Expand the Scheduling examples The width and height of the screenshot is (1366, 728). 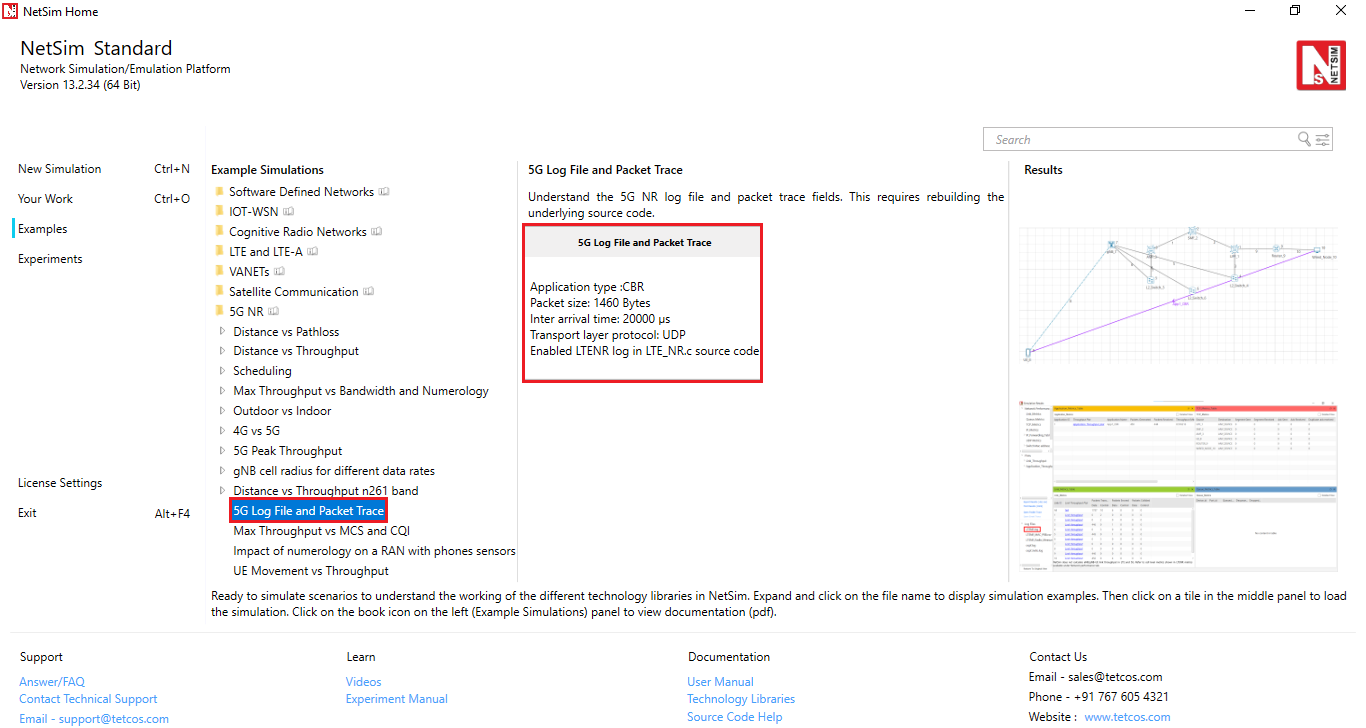coord(222,371)
